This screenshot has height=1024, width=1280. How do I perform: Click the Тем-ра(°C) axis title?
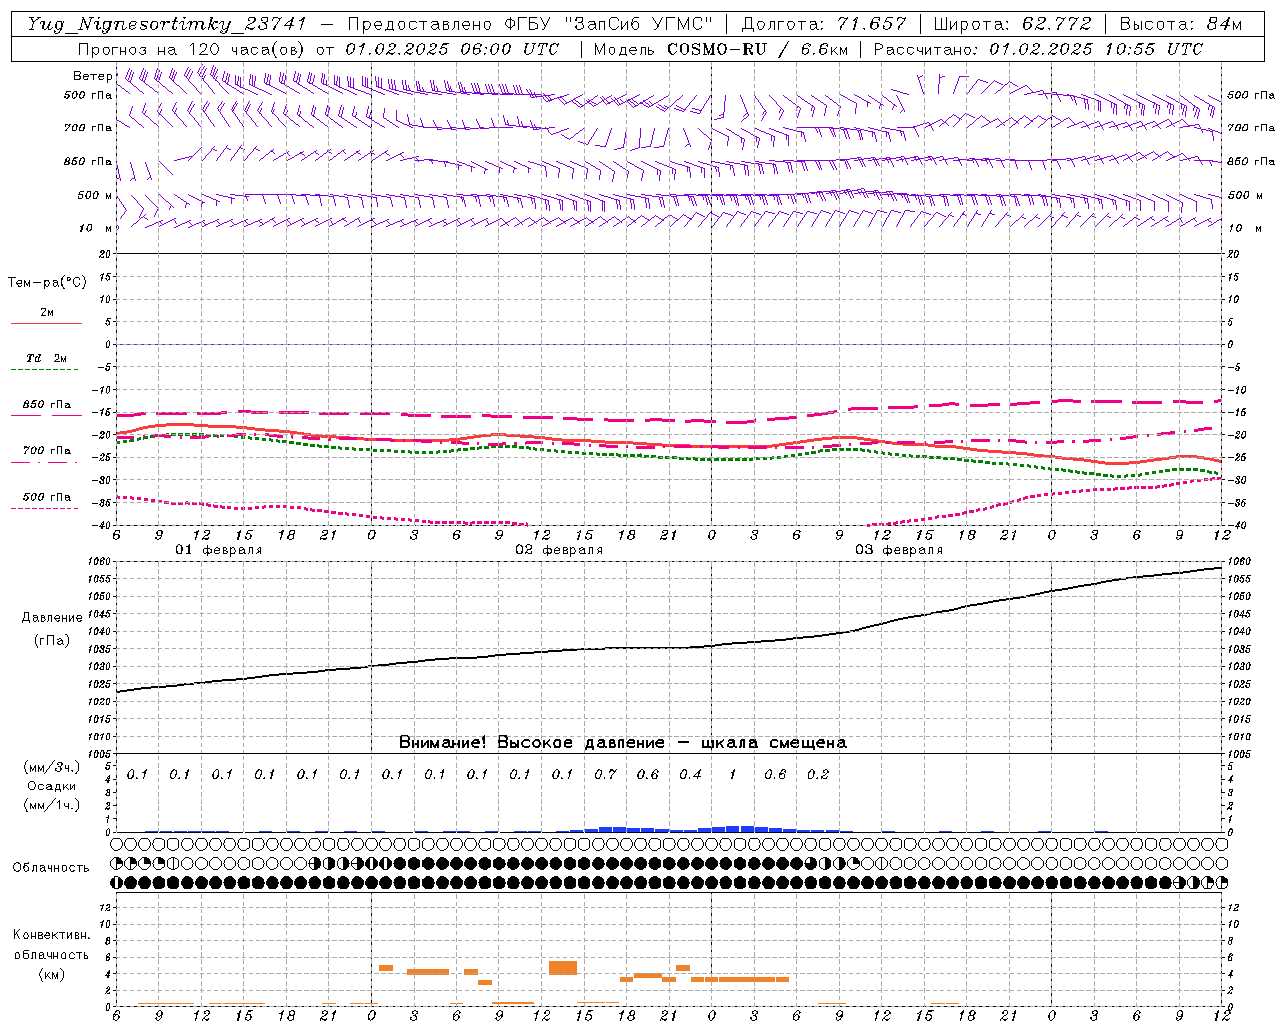point(47,283)
